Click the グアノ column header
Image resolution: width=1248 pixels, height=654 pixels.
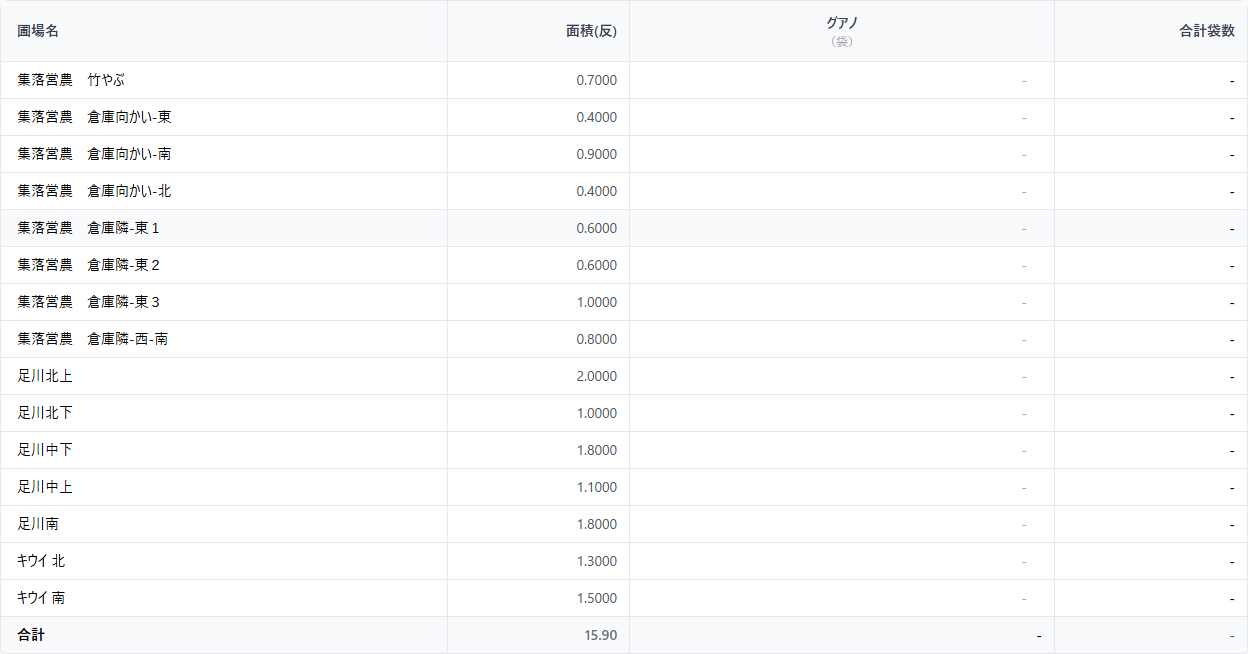click(x=841, y=23)
